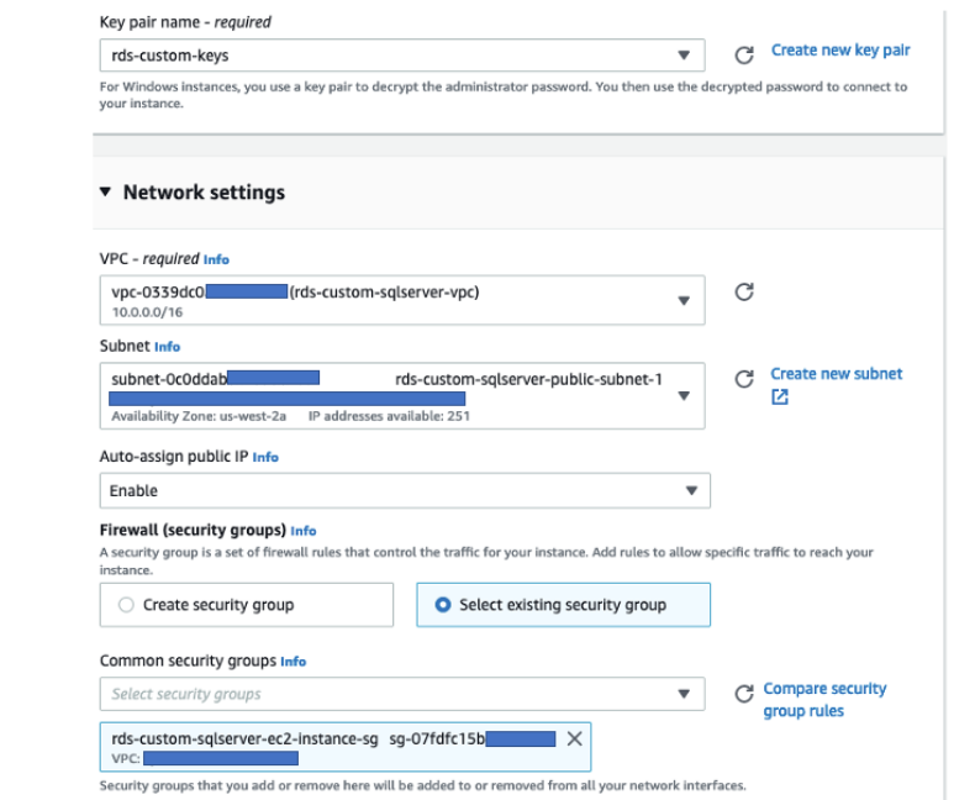Viewport: 977px width, 800px height.
Task: Open Firewall security groups Info link
Action: coord(303,531)
